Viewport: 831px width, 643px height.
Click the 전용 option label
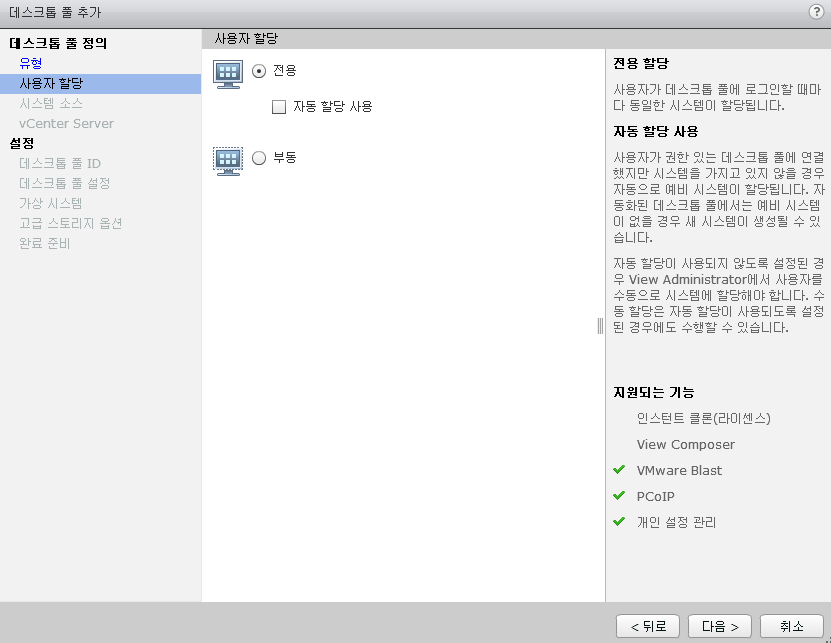click(x=285, y=71)
